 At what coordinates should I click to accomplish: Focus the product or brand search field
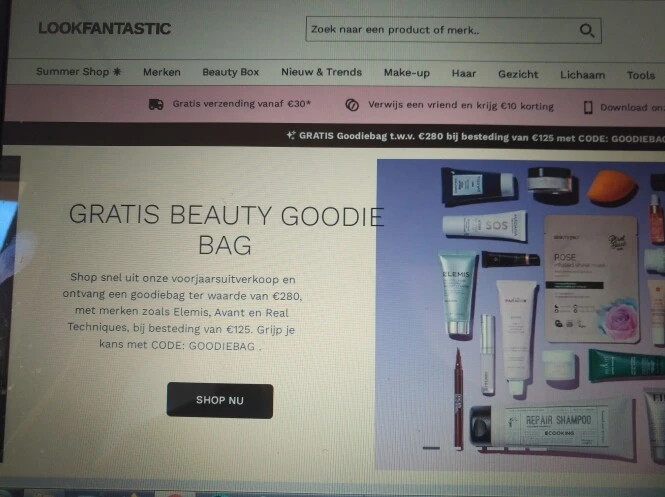(453, 30)
